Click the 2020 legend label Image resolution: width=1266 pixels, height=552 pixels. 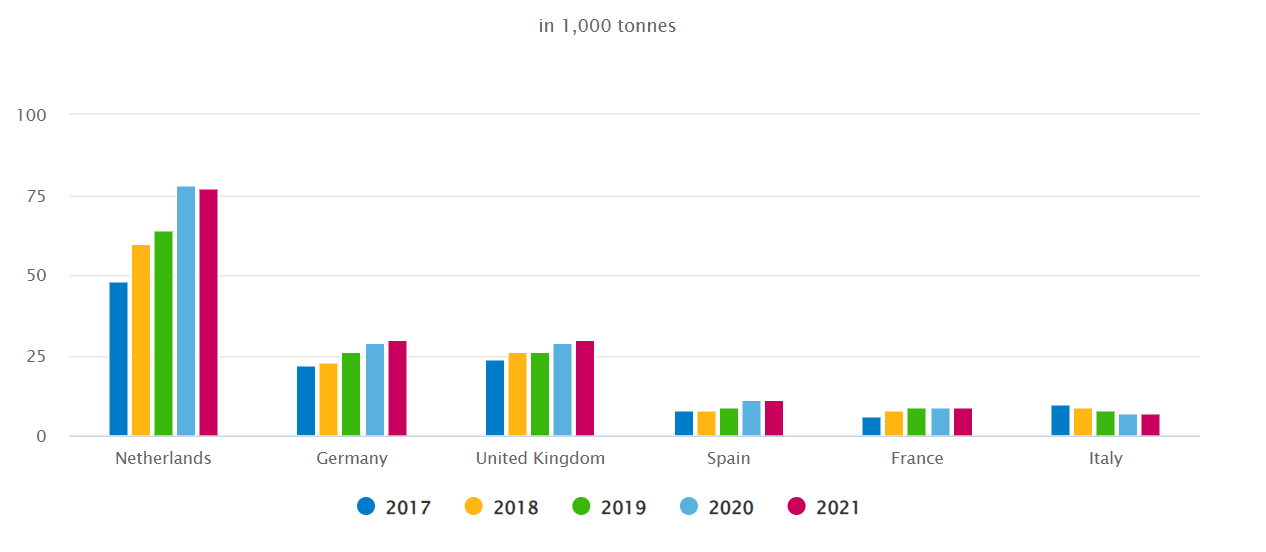click(x=731, y=508)
